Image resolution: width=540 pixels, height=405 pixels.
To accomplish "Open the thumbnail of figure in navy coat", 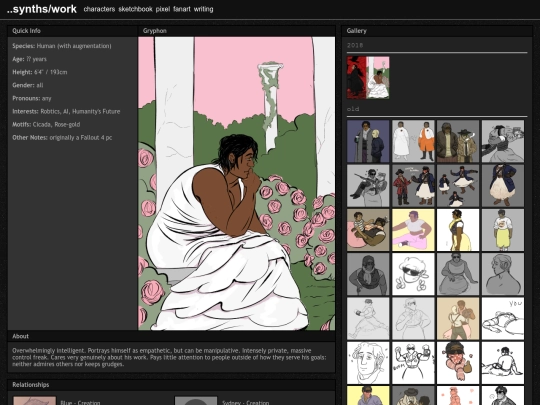I will point(503,186).
